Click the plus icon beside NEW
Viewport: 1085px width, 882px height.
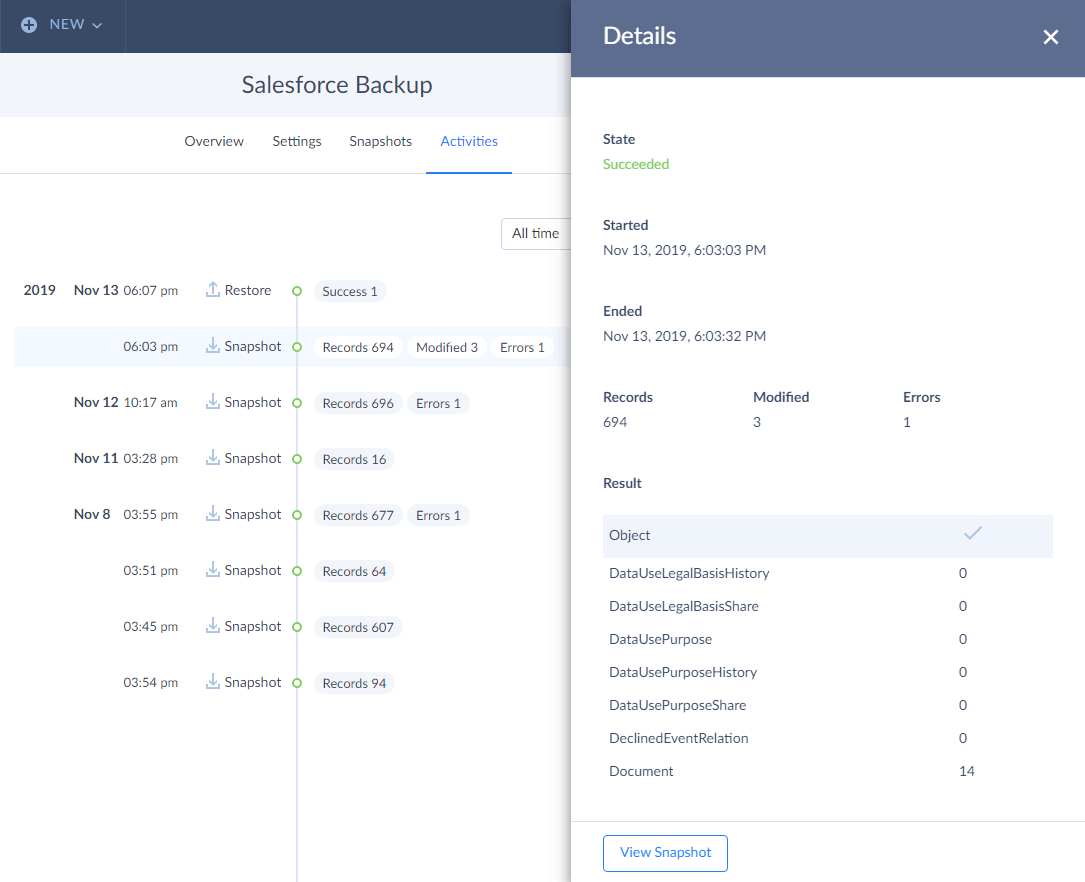tap(29, 25)
